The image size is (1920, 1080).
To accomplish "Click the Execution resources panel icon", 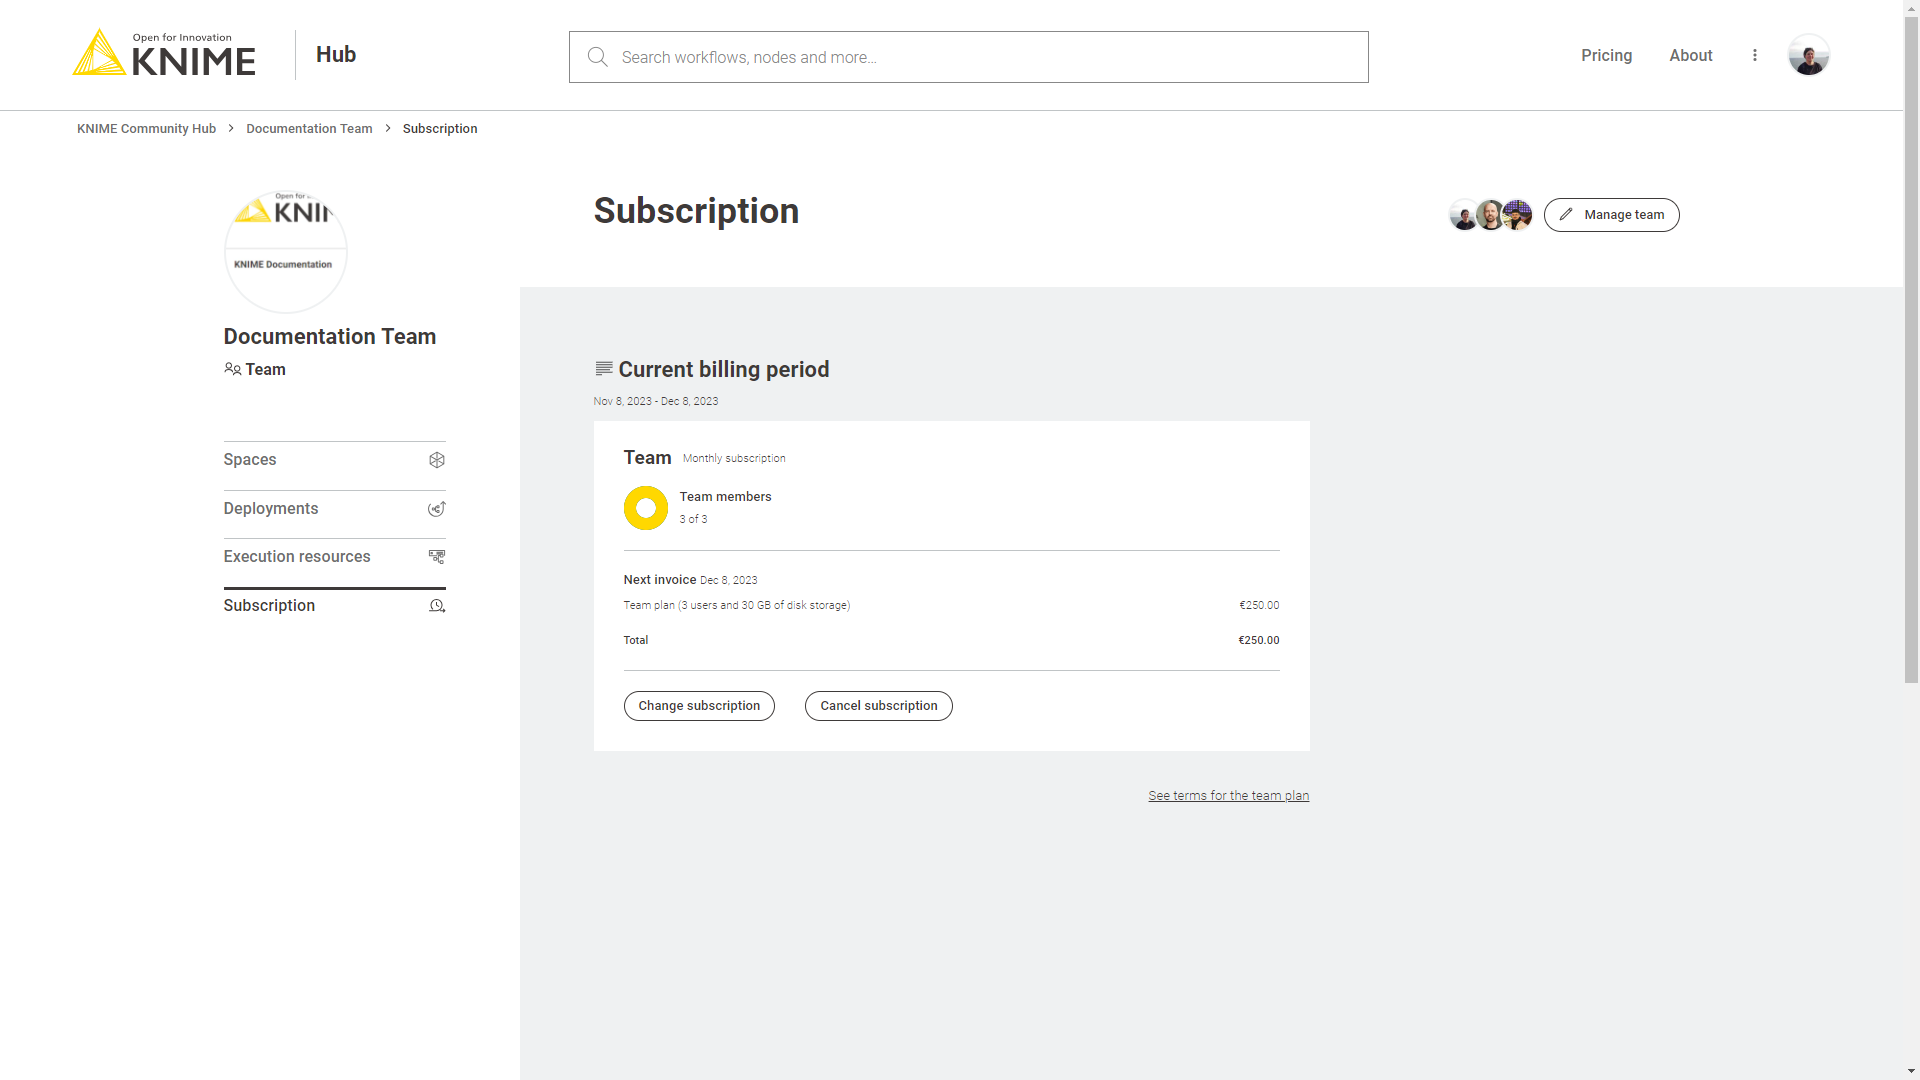I will [436, 556].
